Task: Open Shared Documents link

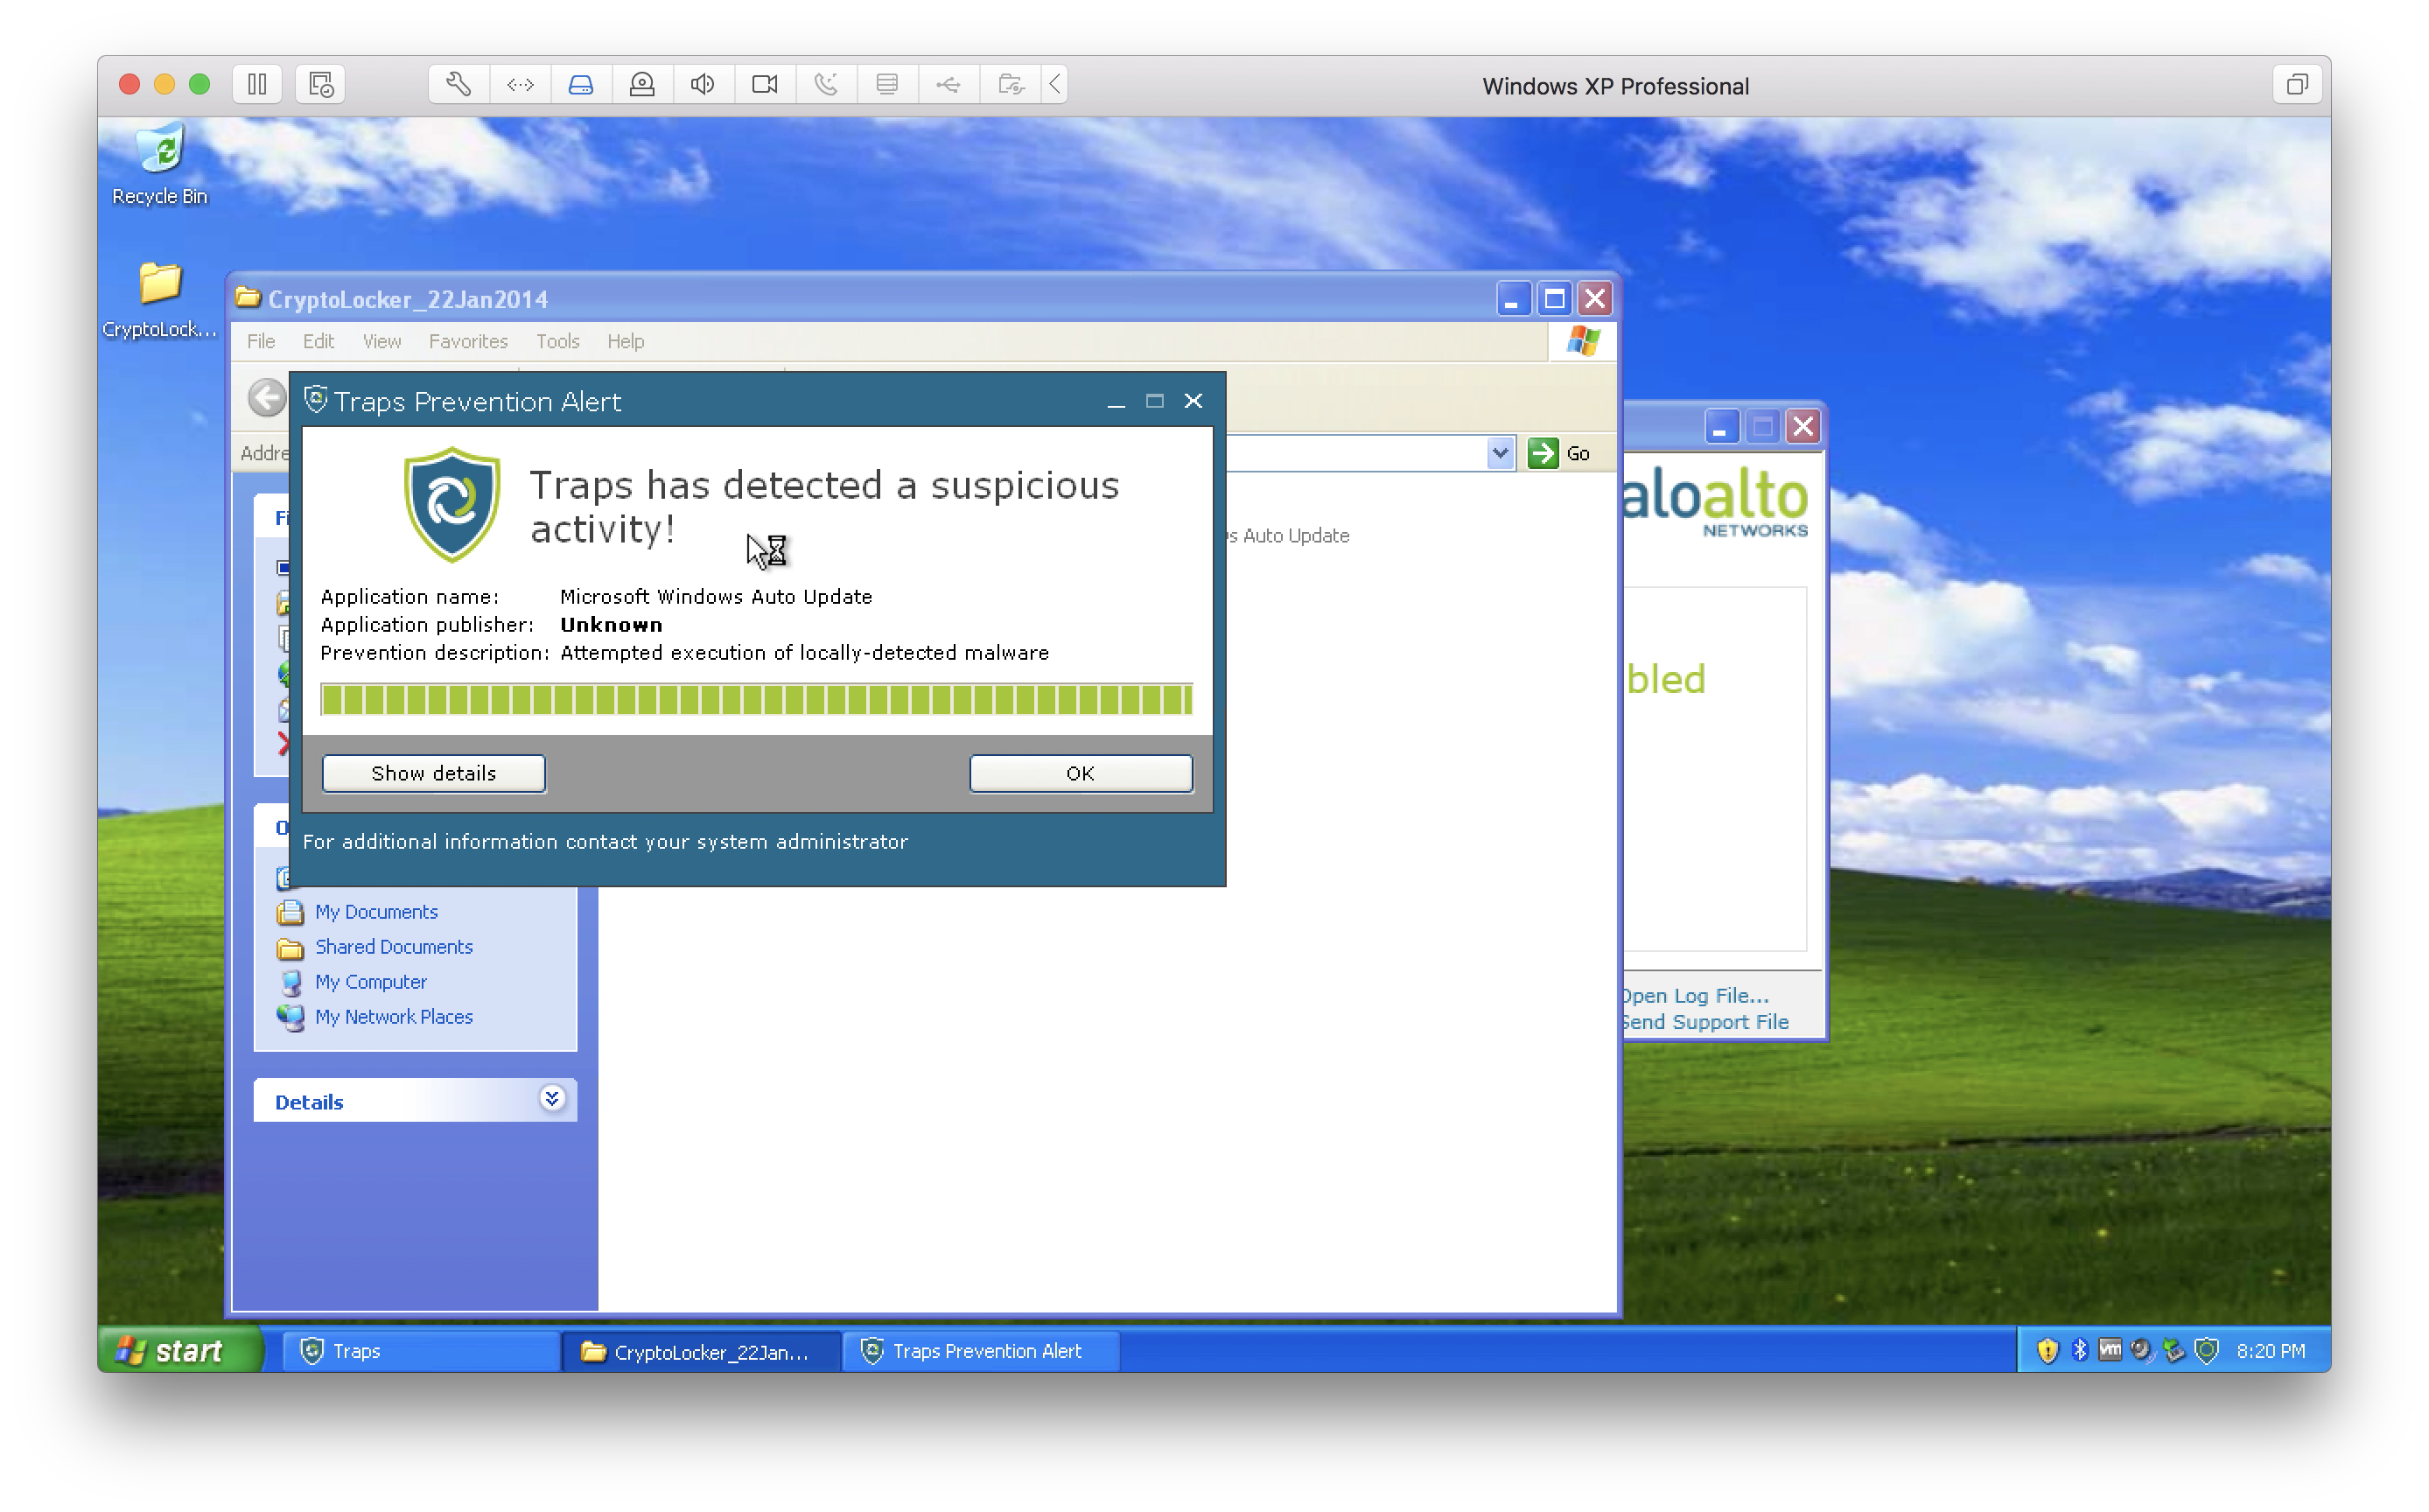Action: tap(394, 948)
